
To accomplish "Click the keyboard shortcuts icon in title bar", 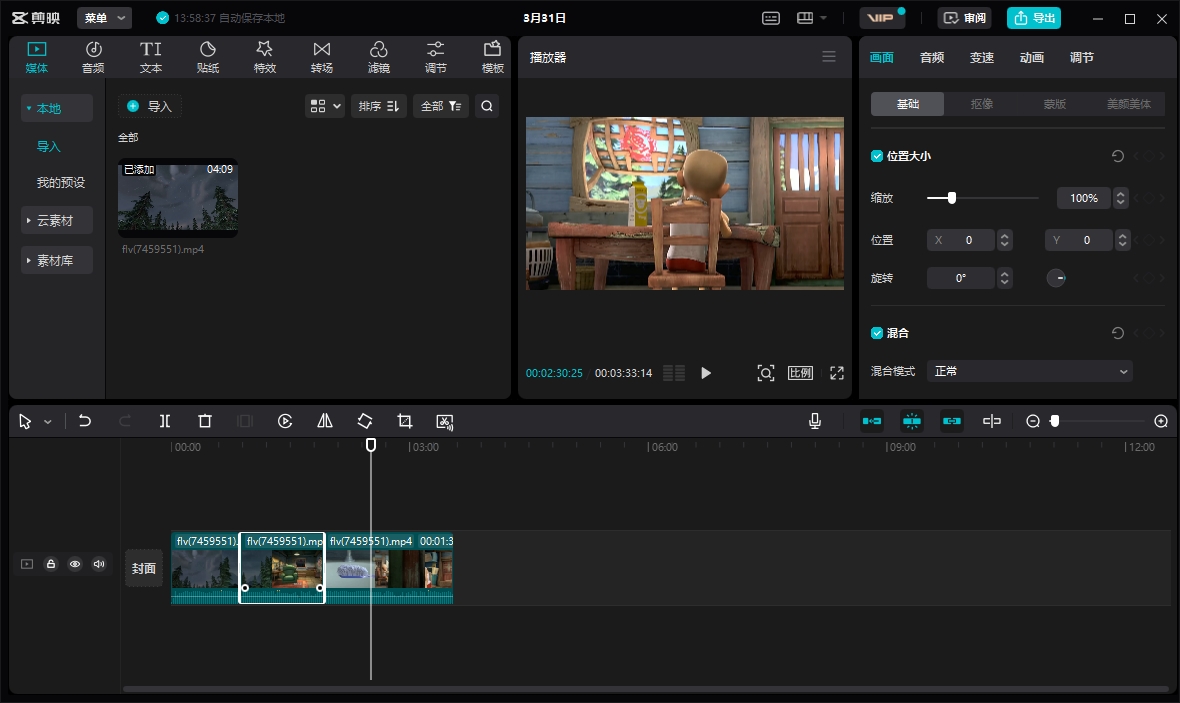I will [x=771, y=18].
